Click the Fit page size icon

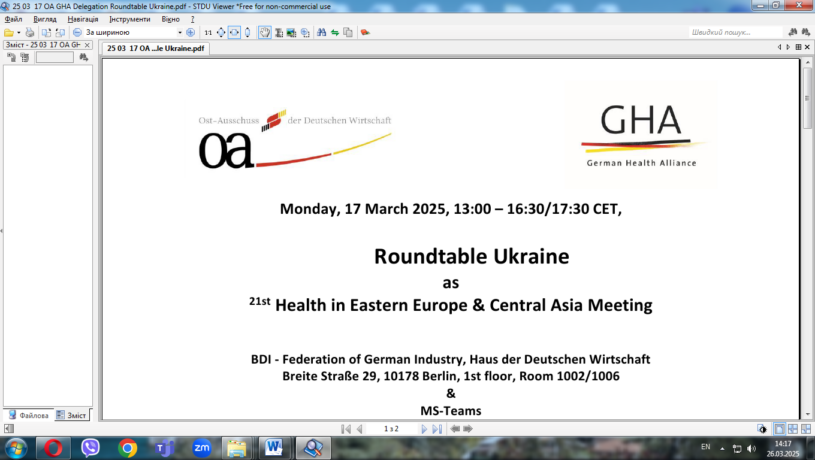221,32
